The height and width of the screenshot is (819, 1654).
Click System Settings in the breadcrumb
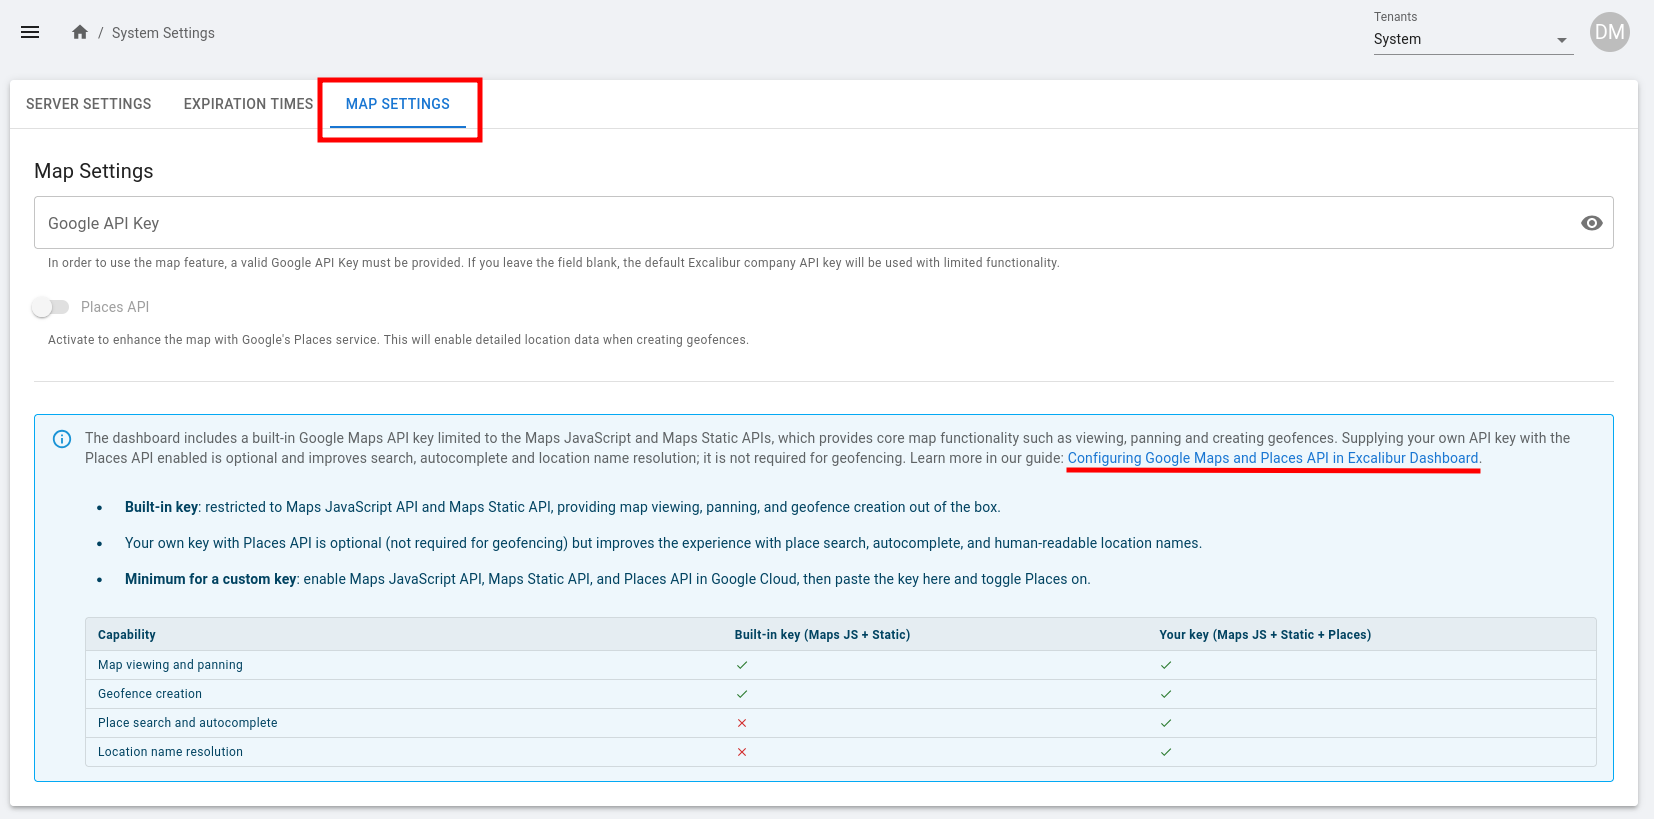163,33
